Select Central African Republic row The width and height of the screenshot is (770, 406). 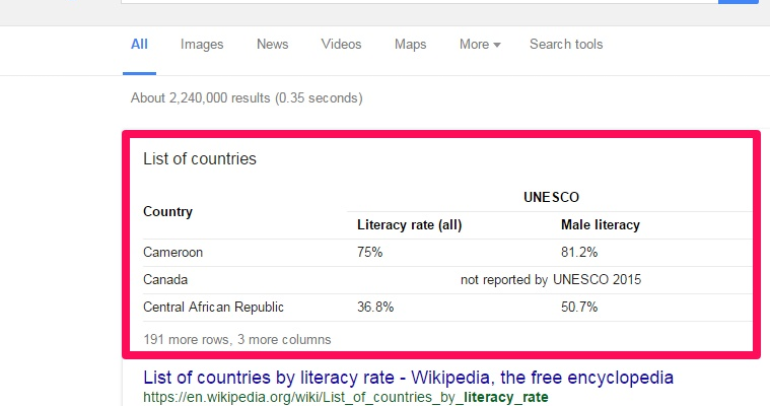click(447, 307)
